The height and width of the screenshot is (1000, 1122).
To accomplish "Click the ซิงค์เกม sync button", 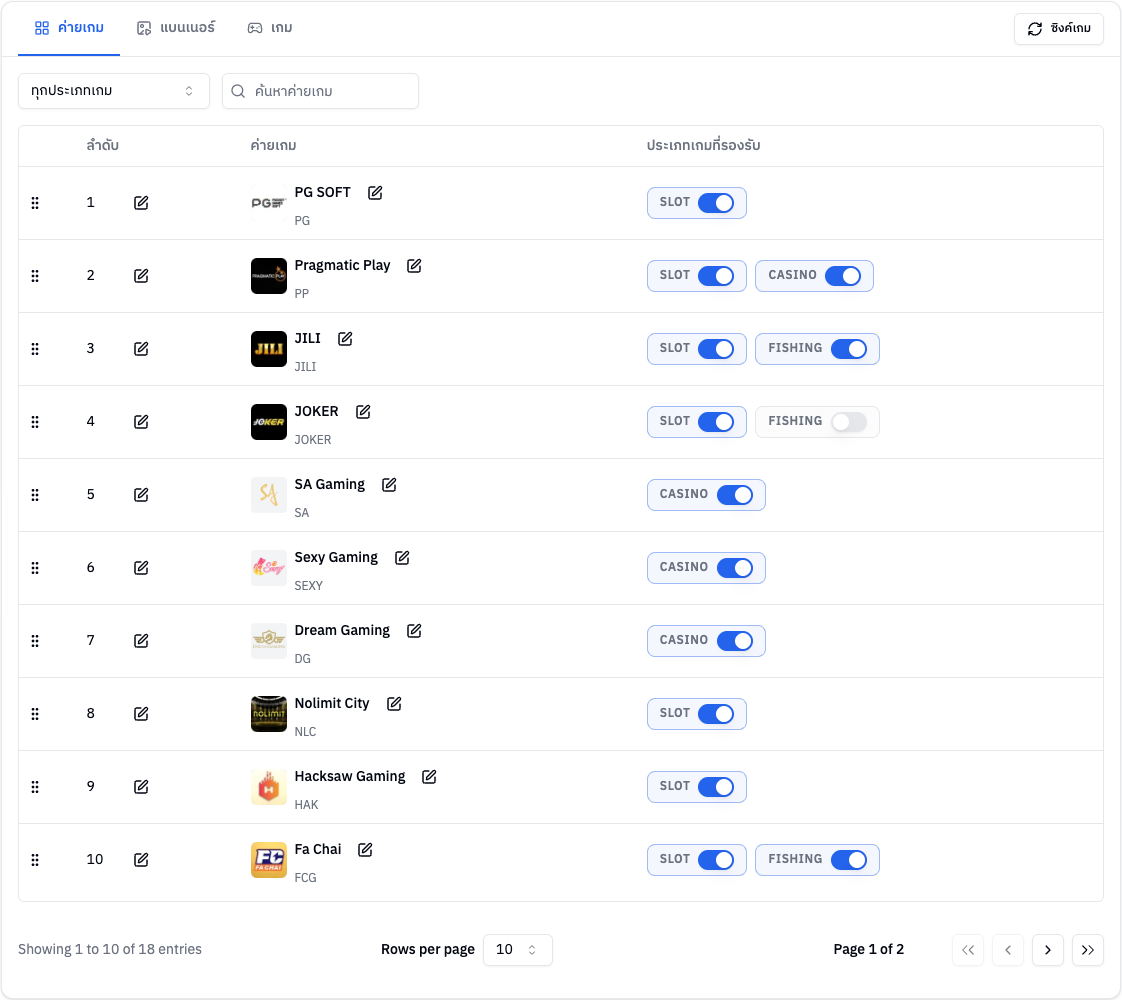I will [x=1059, y=29].
